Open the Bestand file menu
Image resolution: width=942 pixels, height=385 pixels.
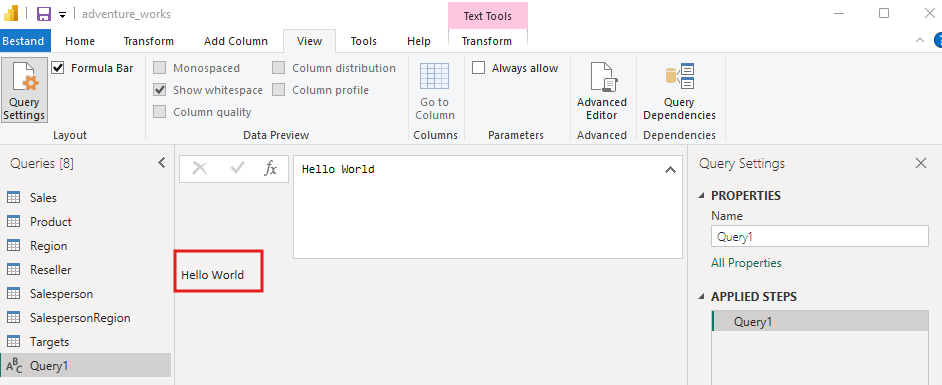click(23, 41)
